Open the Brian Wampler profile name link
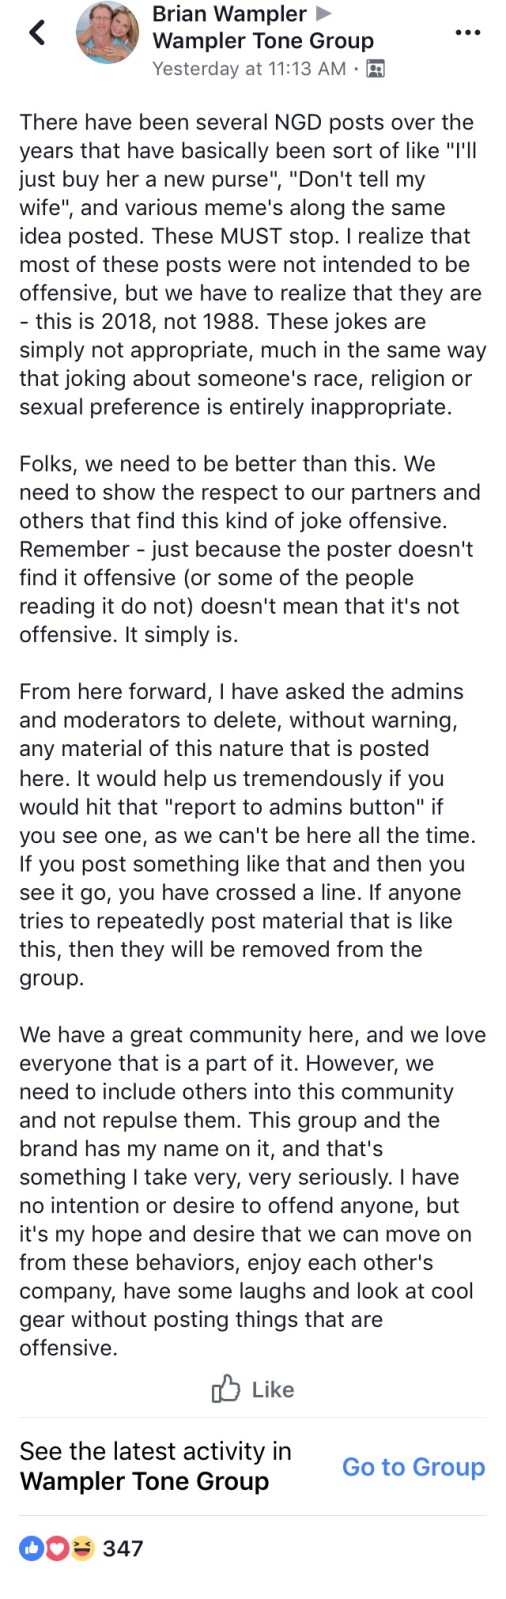Image resolution: width=506 pixels, height=1599 pixels. [x=229, y=14]
